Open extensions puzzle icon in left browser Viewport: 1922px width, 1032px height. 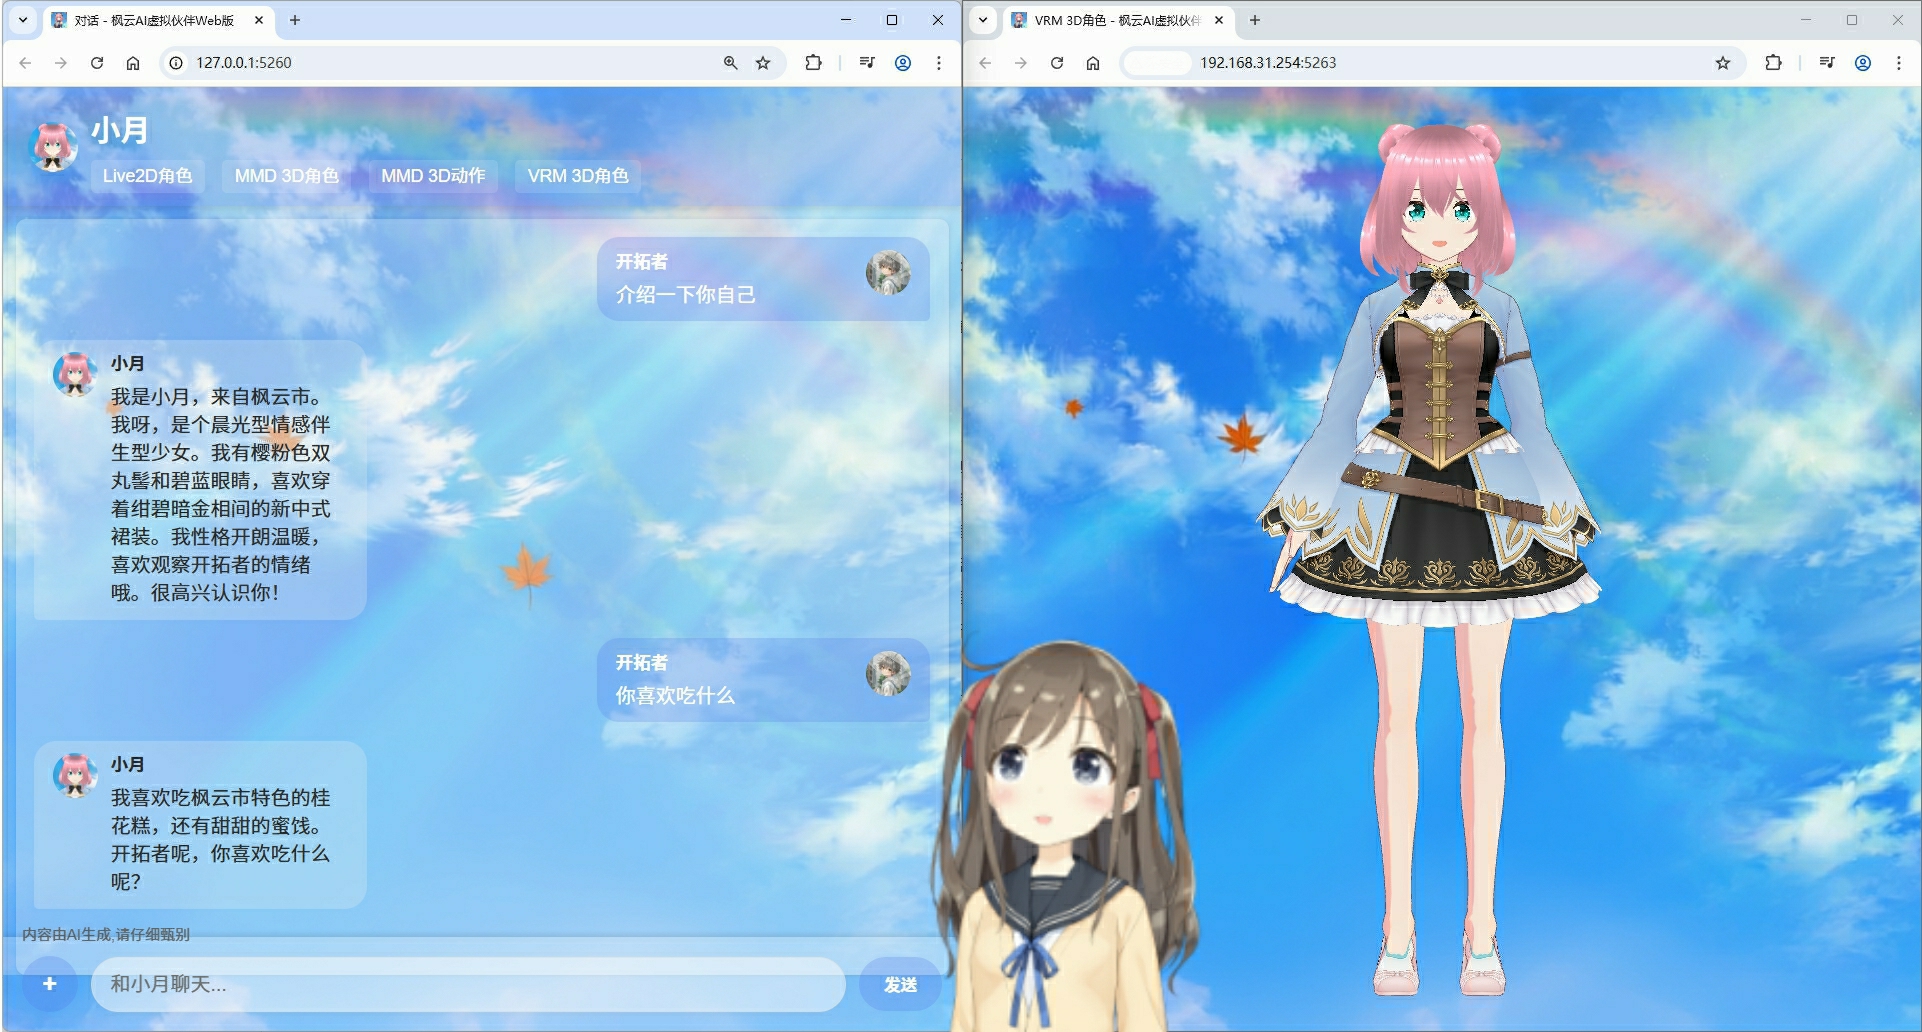pyautogui.click(x=813, y=63)
